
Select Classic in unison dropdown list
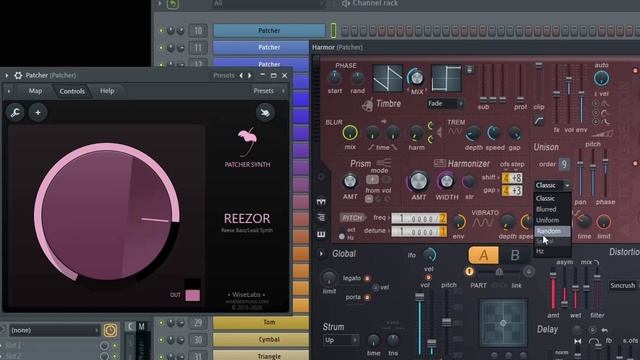[553, 198]
